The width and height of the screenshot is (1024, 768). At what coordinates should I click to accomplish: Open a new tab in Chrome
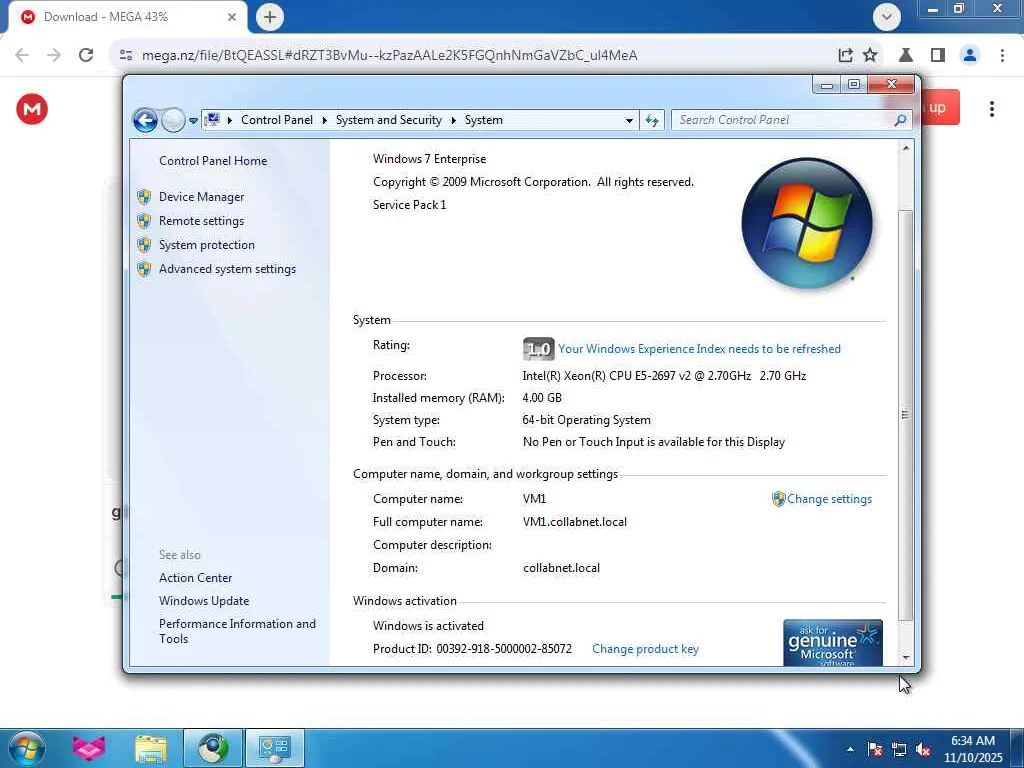pyautogui.click(x=270, y=17)
